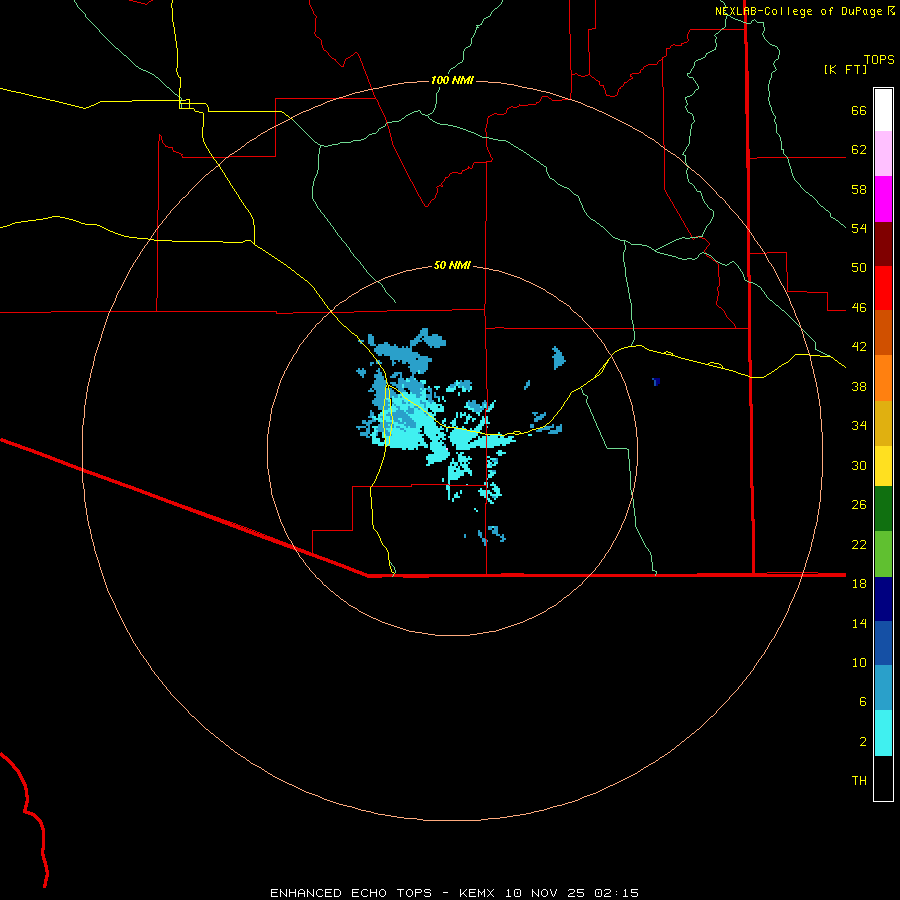Click the bright red legend swatch

point(883,288)
